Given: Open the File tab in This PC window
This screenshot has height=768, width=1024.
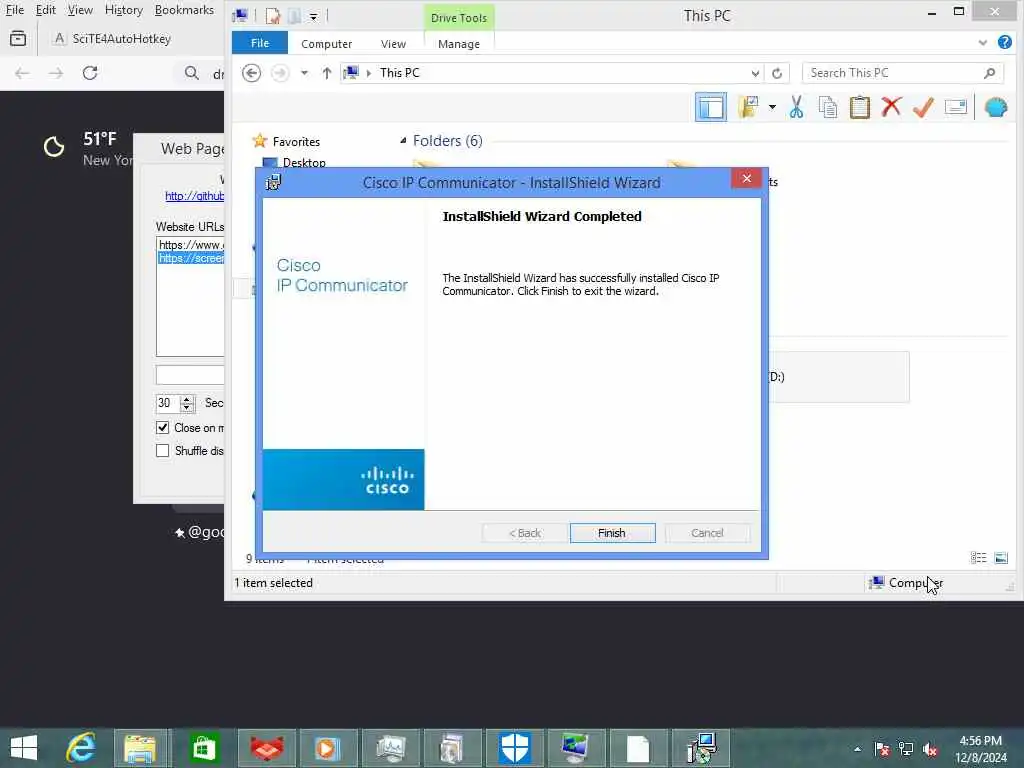Looking at the screenshot, I should [260, 43].
